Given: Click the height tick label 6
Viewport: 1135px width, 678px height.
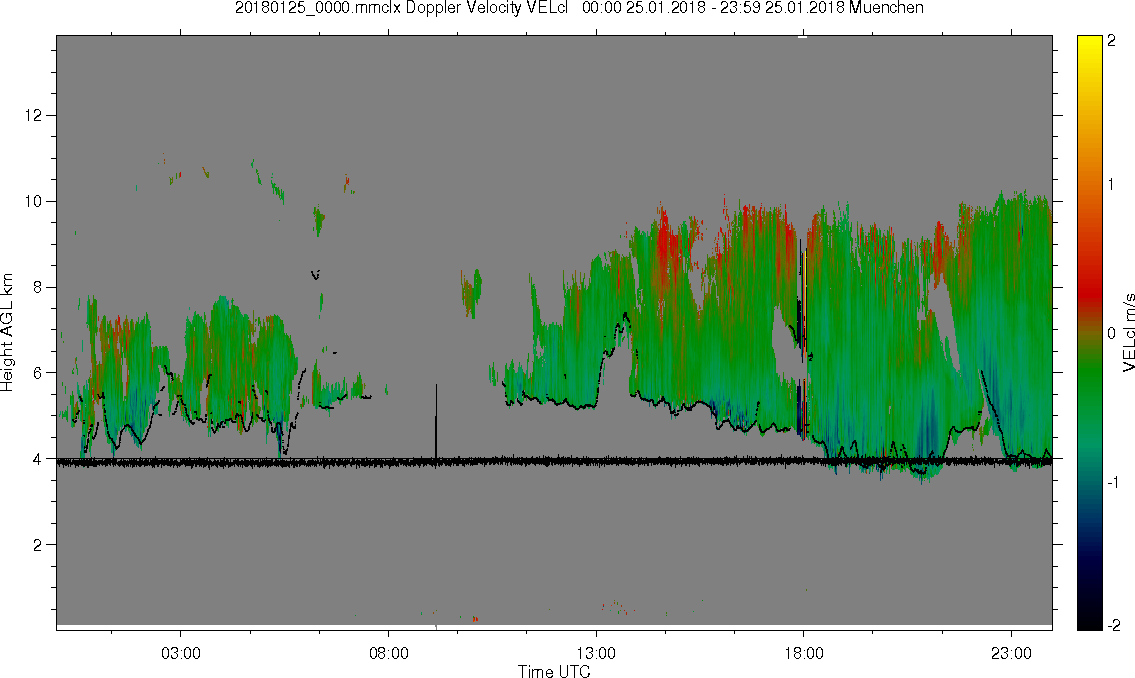Looking at the screenshot, I should 38,373.
